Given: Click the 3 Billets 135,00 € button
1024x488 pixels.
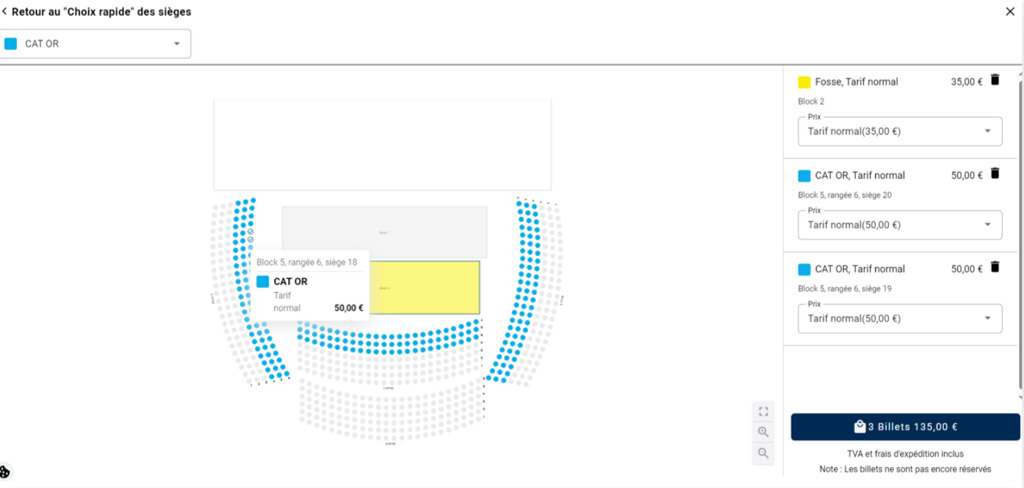Looking at the screenshot, I should click(x=905, y=427).
